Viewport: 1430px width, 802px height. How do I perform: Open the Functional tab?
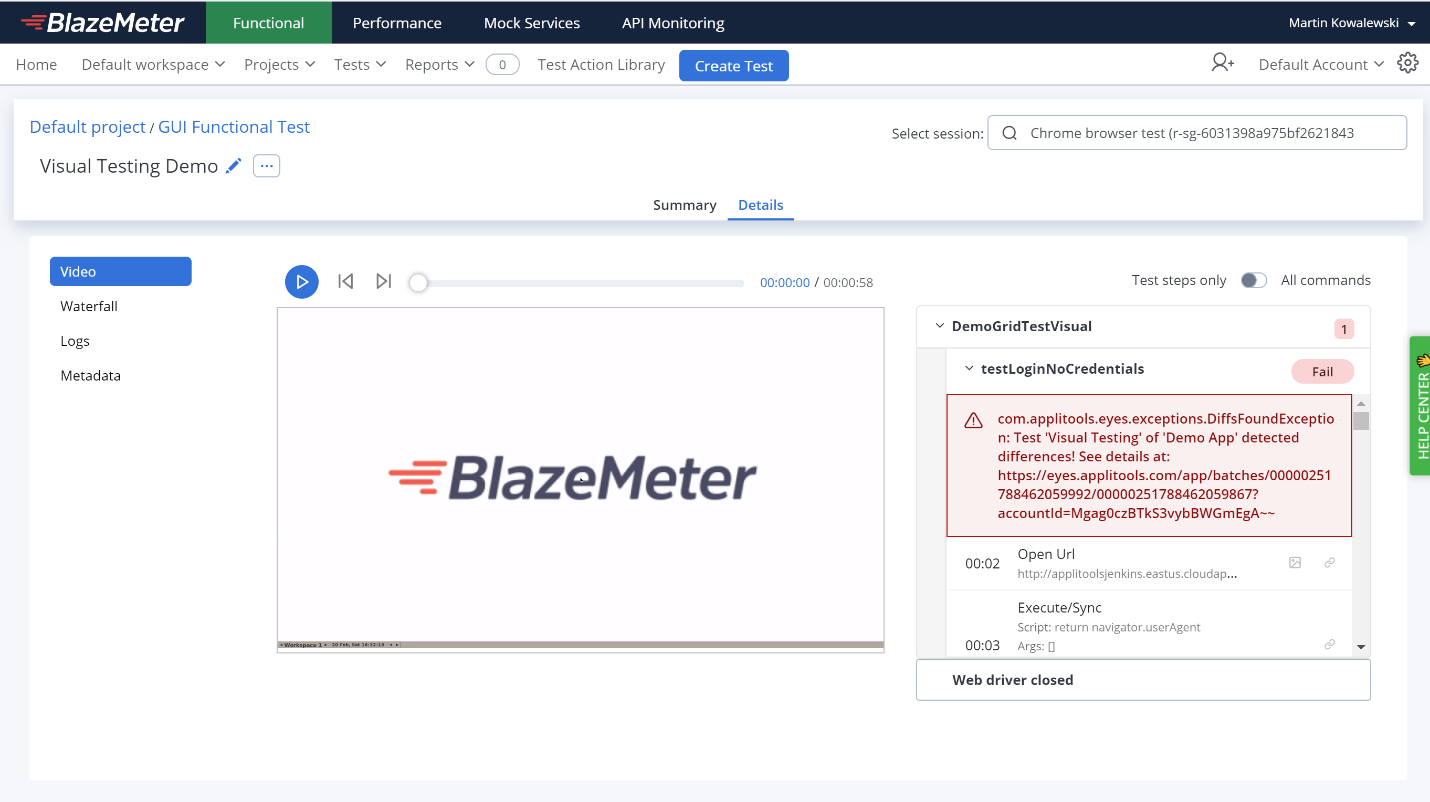[x=269, y=22]
